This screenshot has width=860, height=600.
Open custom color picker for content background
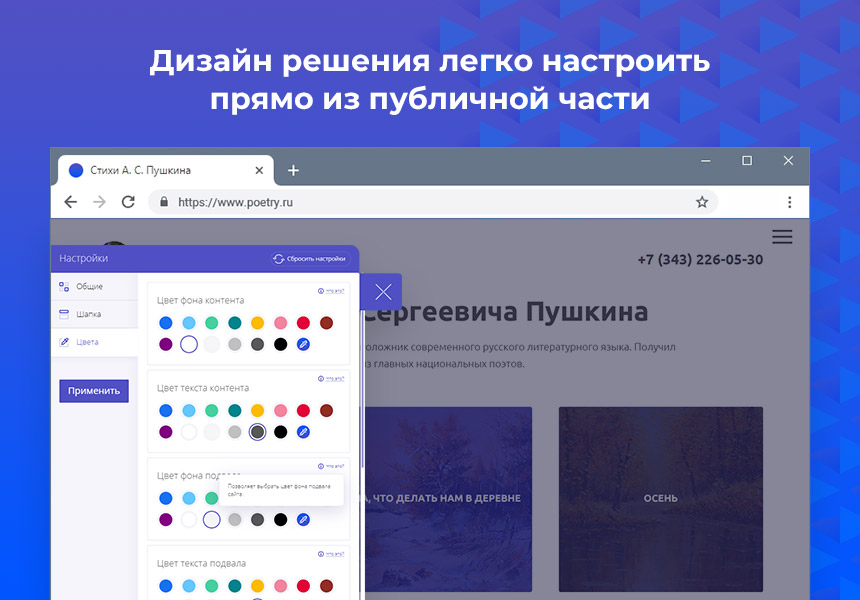tap(303, 344)
